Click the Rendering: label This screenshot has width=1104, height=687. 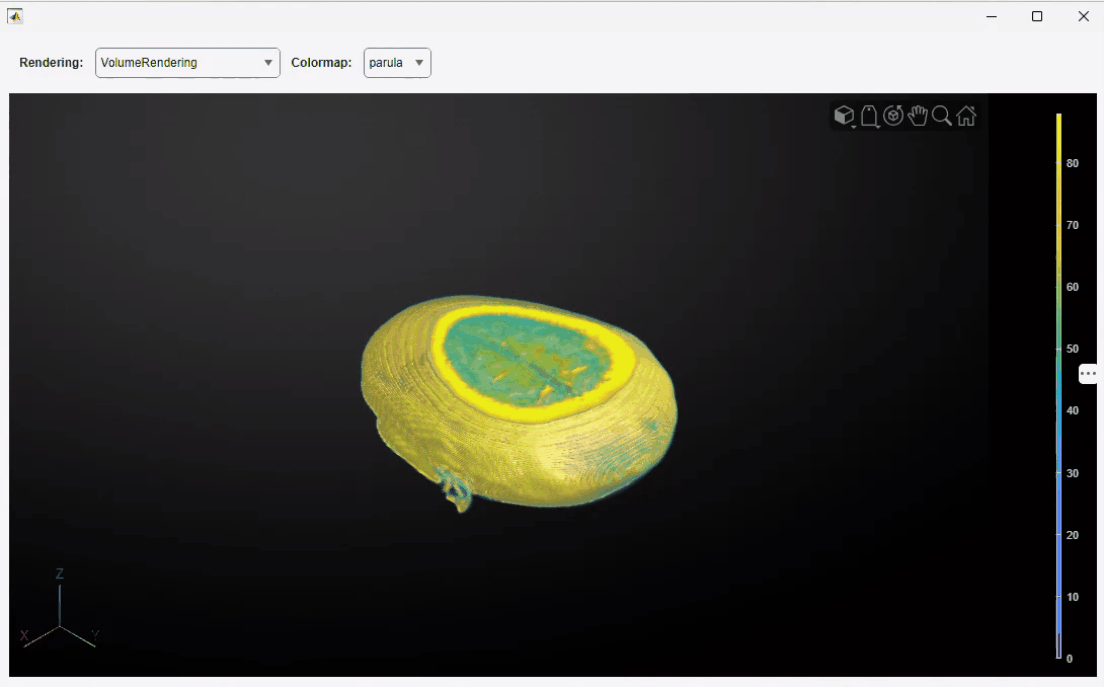pos(51,63)
